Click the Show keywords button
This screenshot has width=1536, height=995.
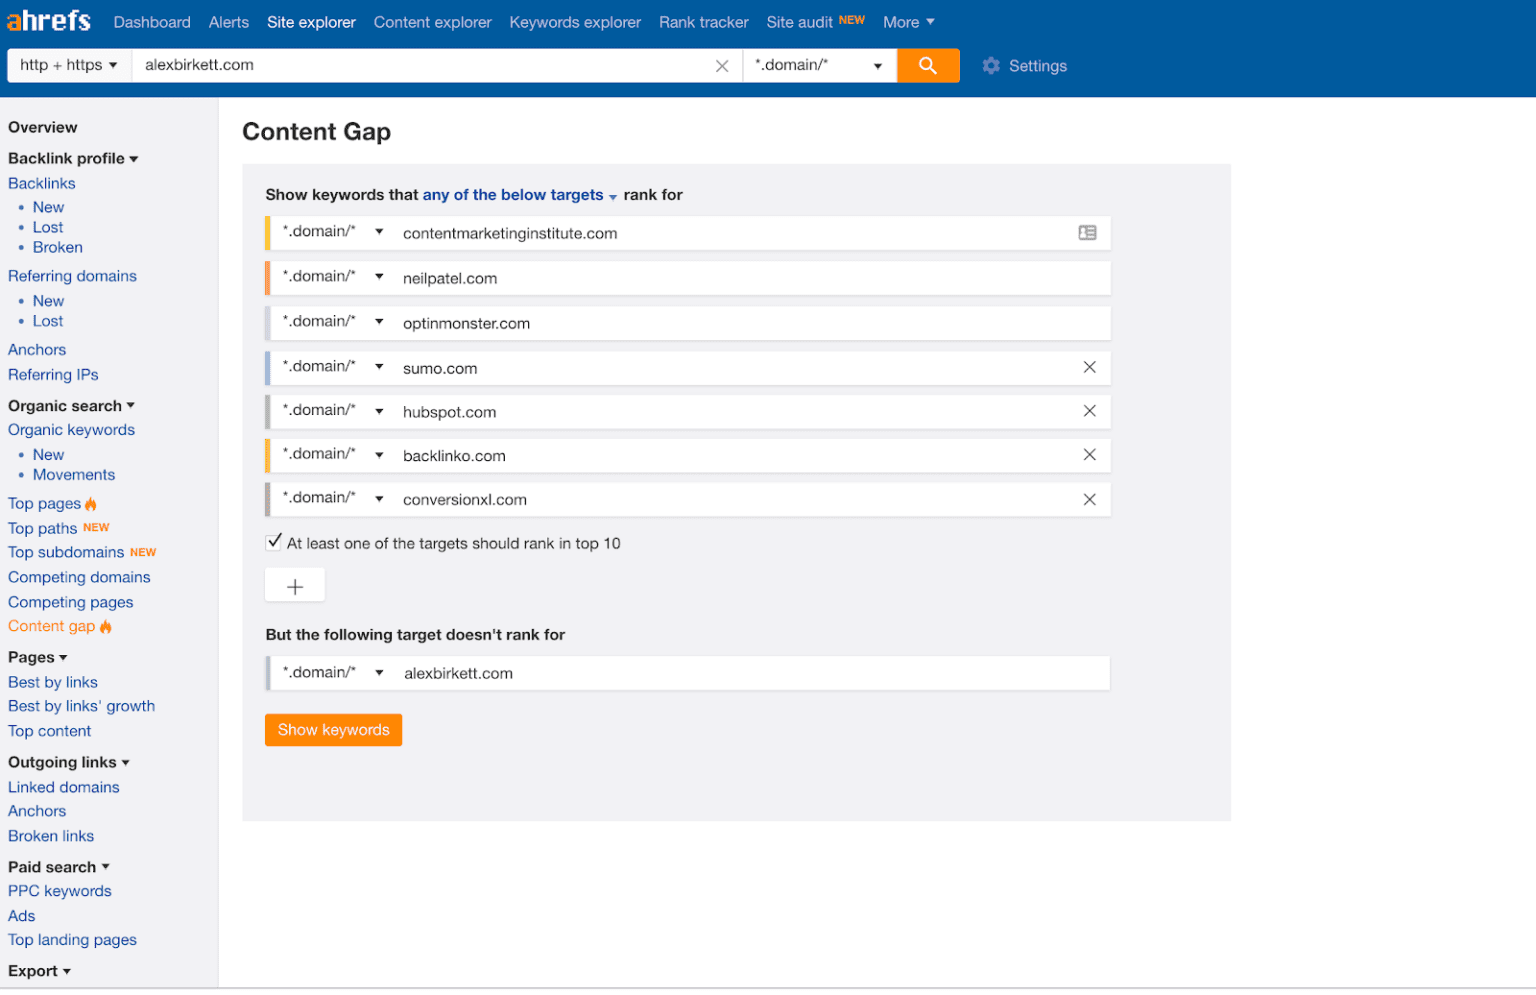tap(333, 730)
